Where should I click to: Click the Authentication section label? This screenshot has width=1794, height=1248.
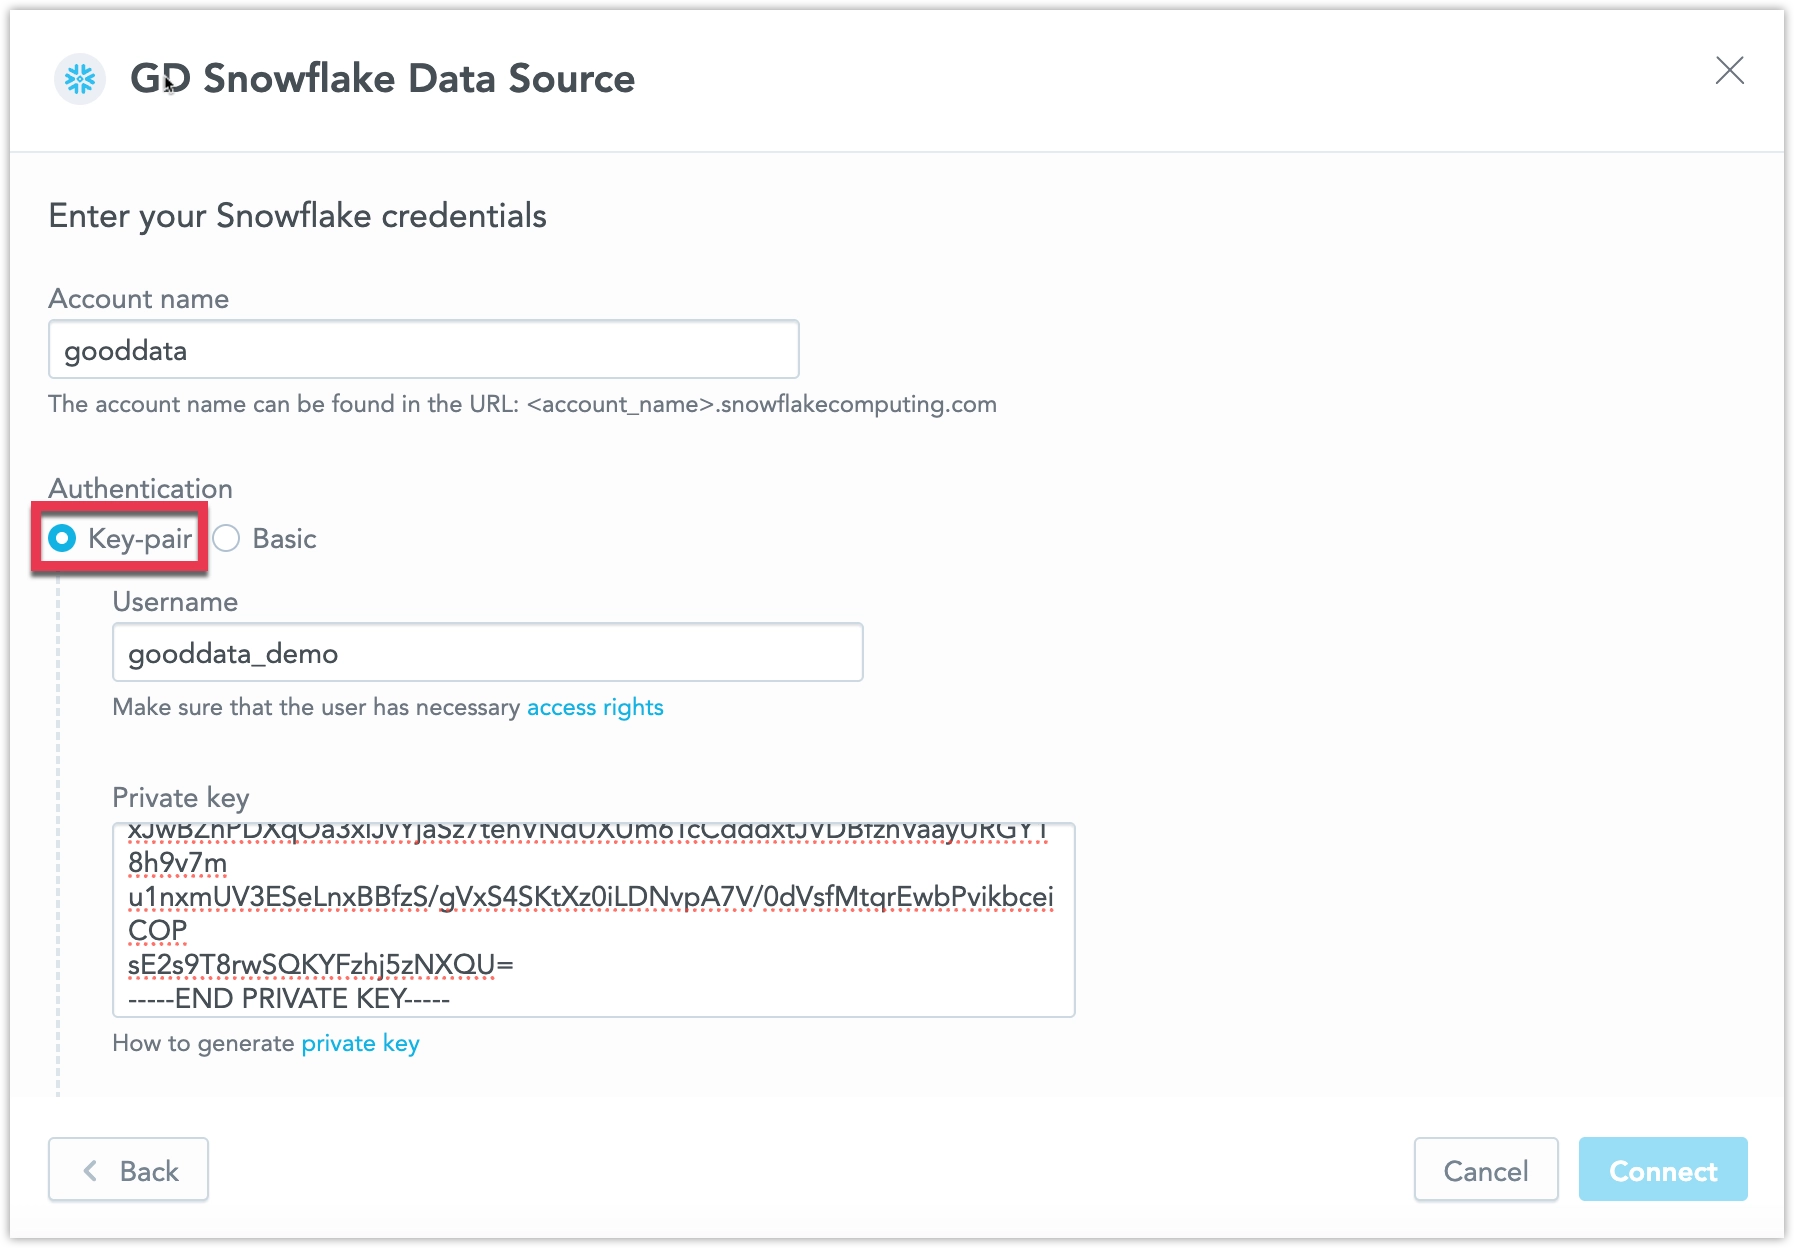click(139, 488)
